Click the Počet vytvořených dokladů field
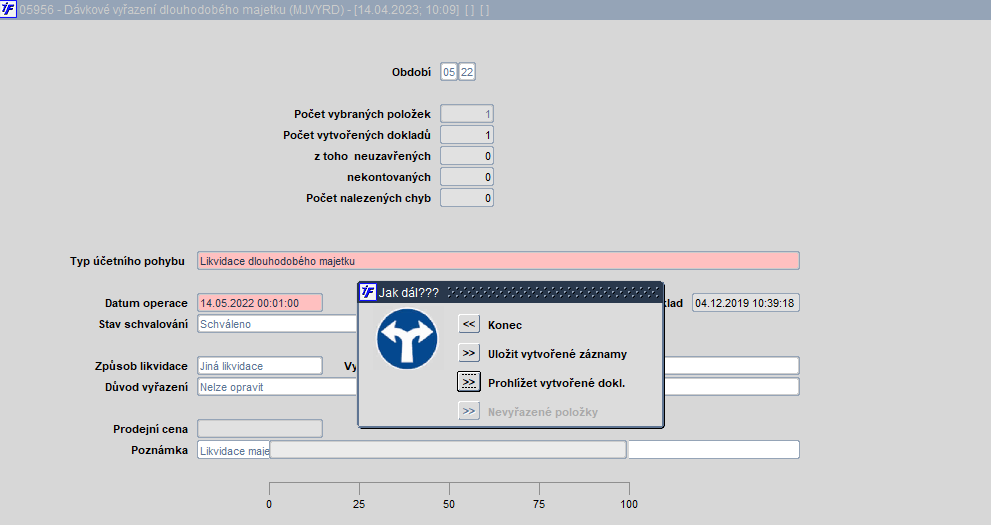The image size is (991, 525). click(x=466, y=135)
